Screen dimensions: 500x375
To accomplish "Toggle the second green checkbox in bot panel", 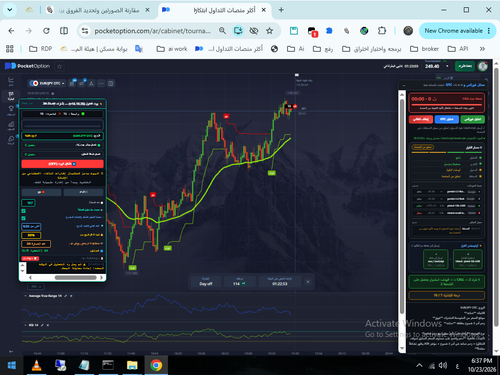I will pos(23,218).
